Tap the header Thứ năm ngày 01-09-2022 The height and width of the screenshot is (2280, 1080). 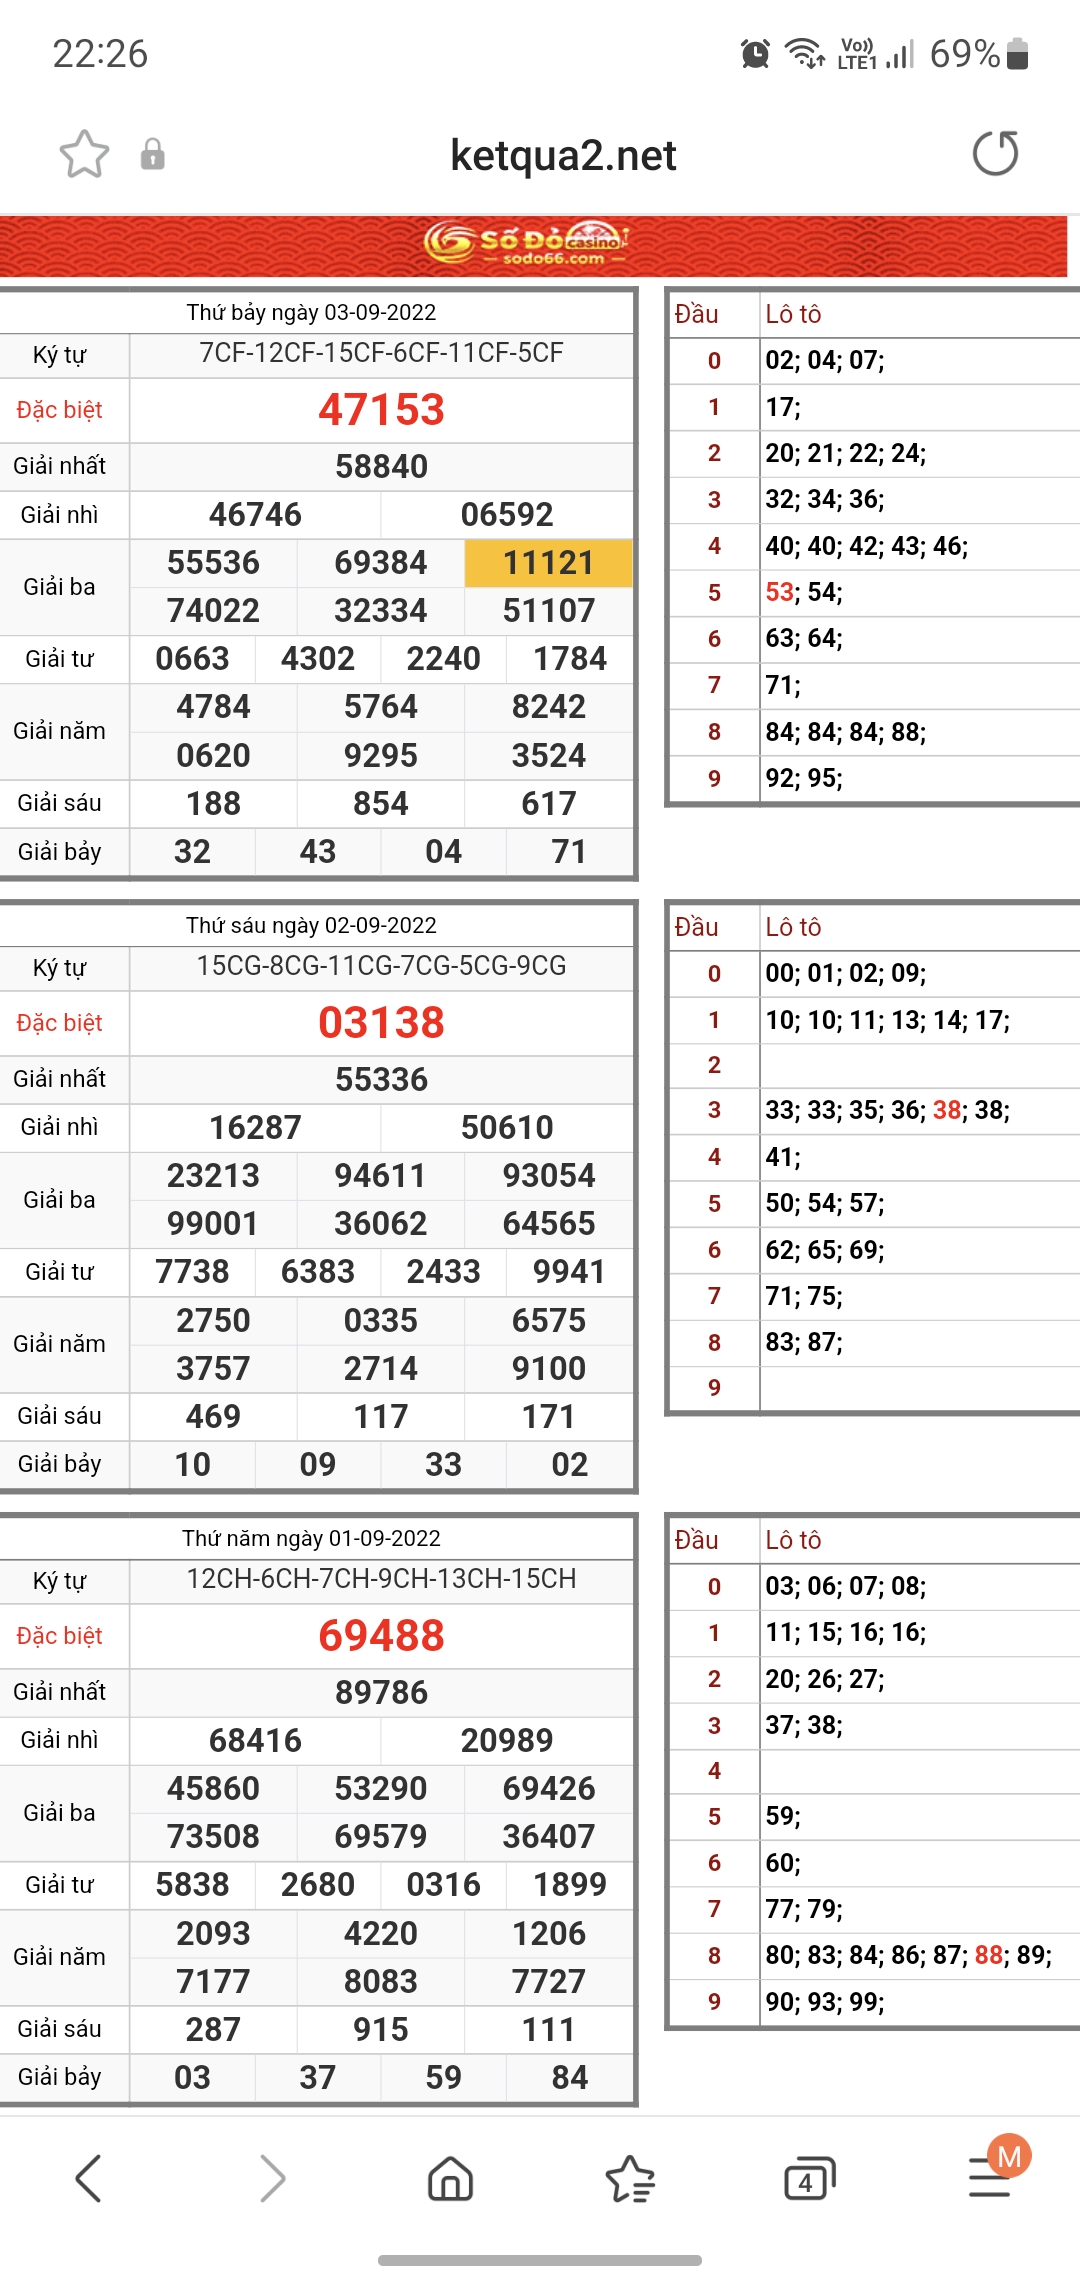pos(311,1539)
